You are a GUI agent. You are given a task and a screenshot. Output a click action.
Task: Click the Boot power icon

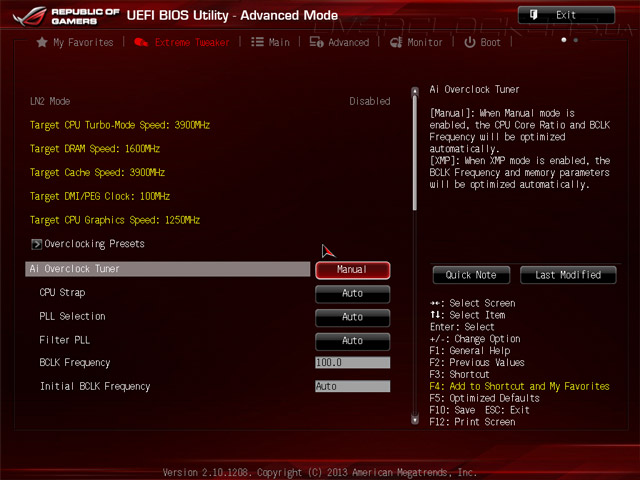coord(470,42)
